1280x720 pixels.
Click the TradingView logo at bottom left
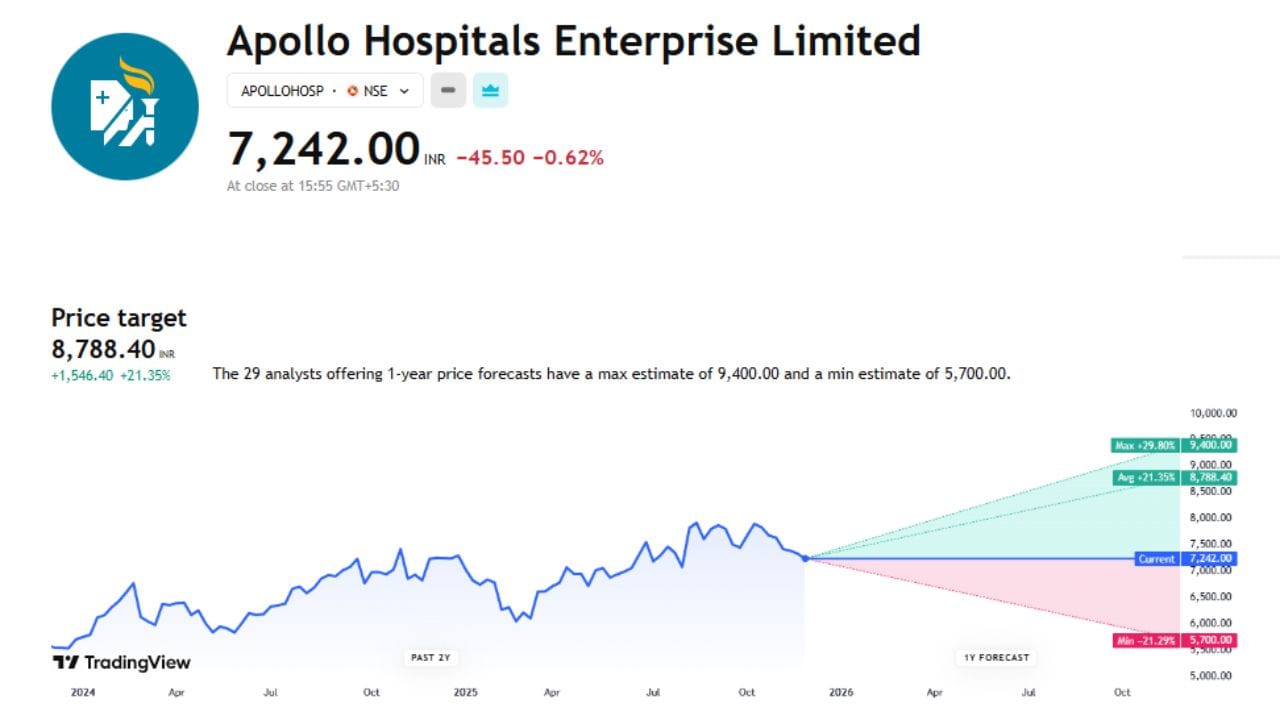pyautogui.click(x=120, y=662)
